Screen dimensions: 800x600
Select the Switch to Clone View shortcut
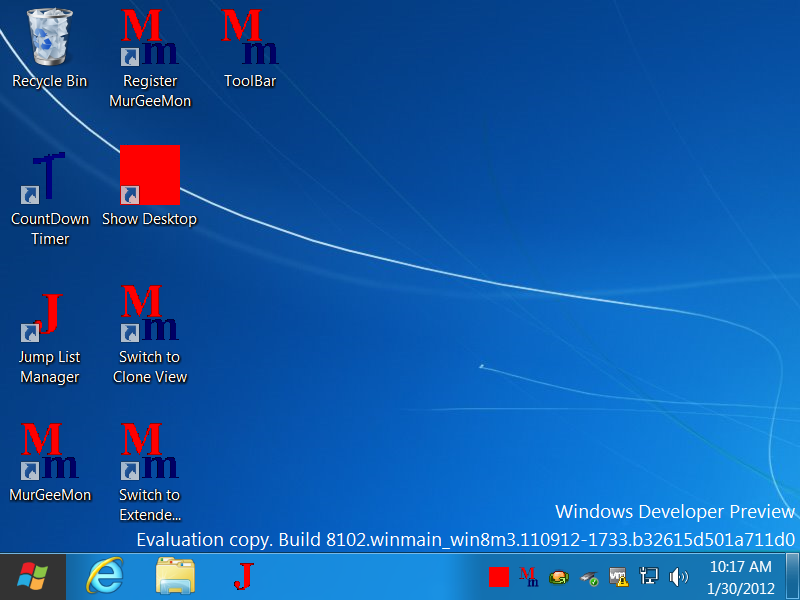150,335
